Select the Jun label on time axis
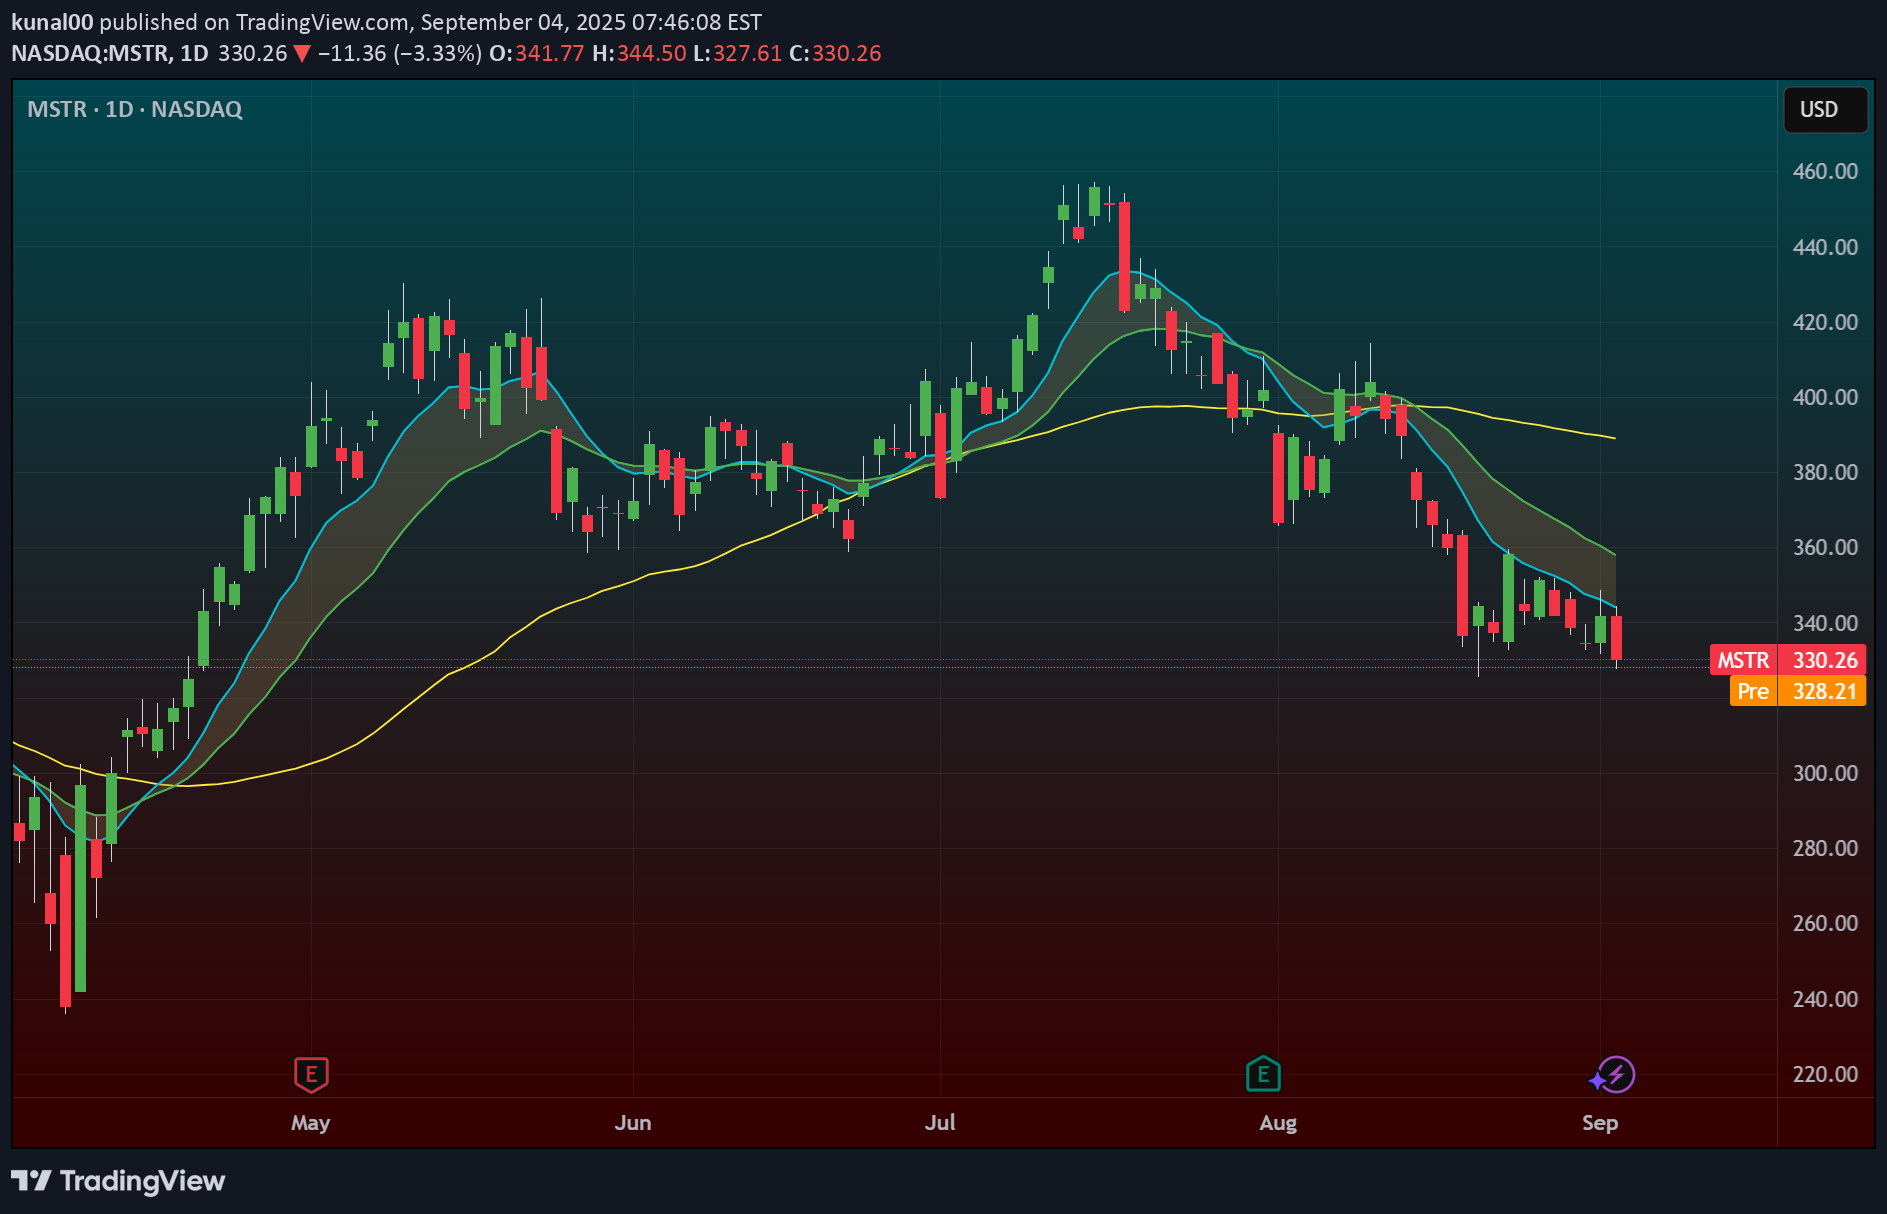Screen dimensions: 1887x1214 point(632,1122)
